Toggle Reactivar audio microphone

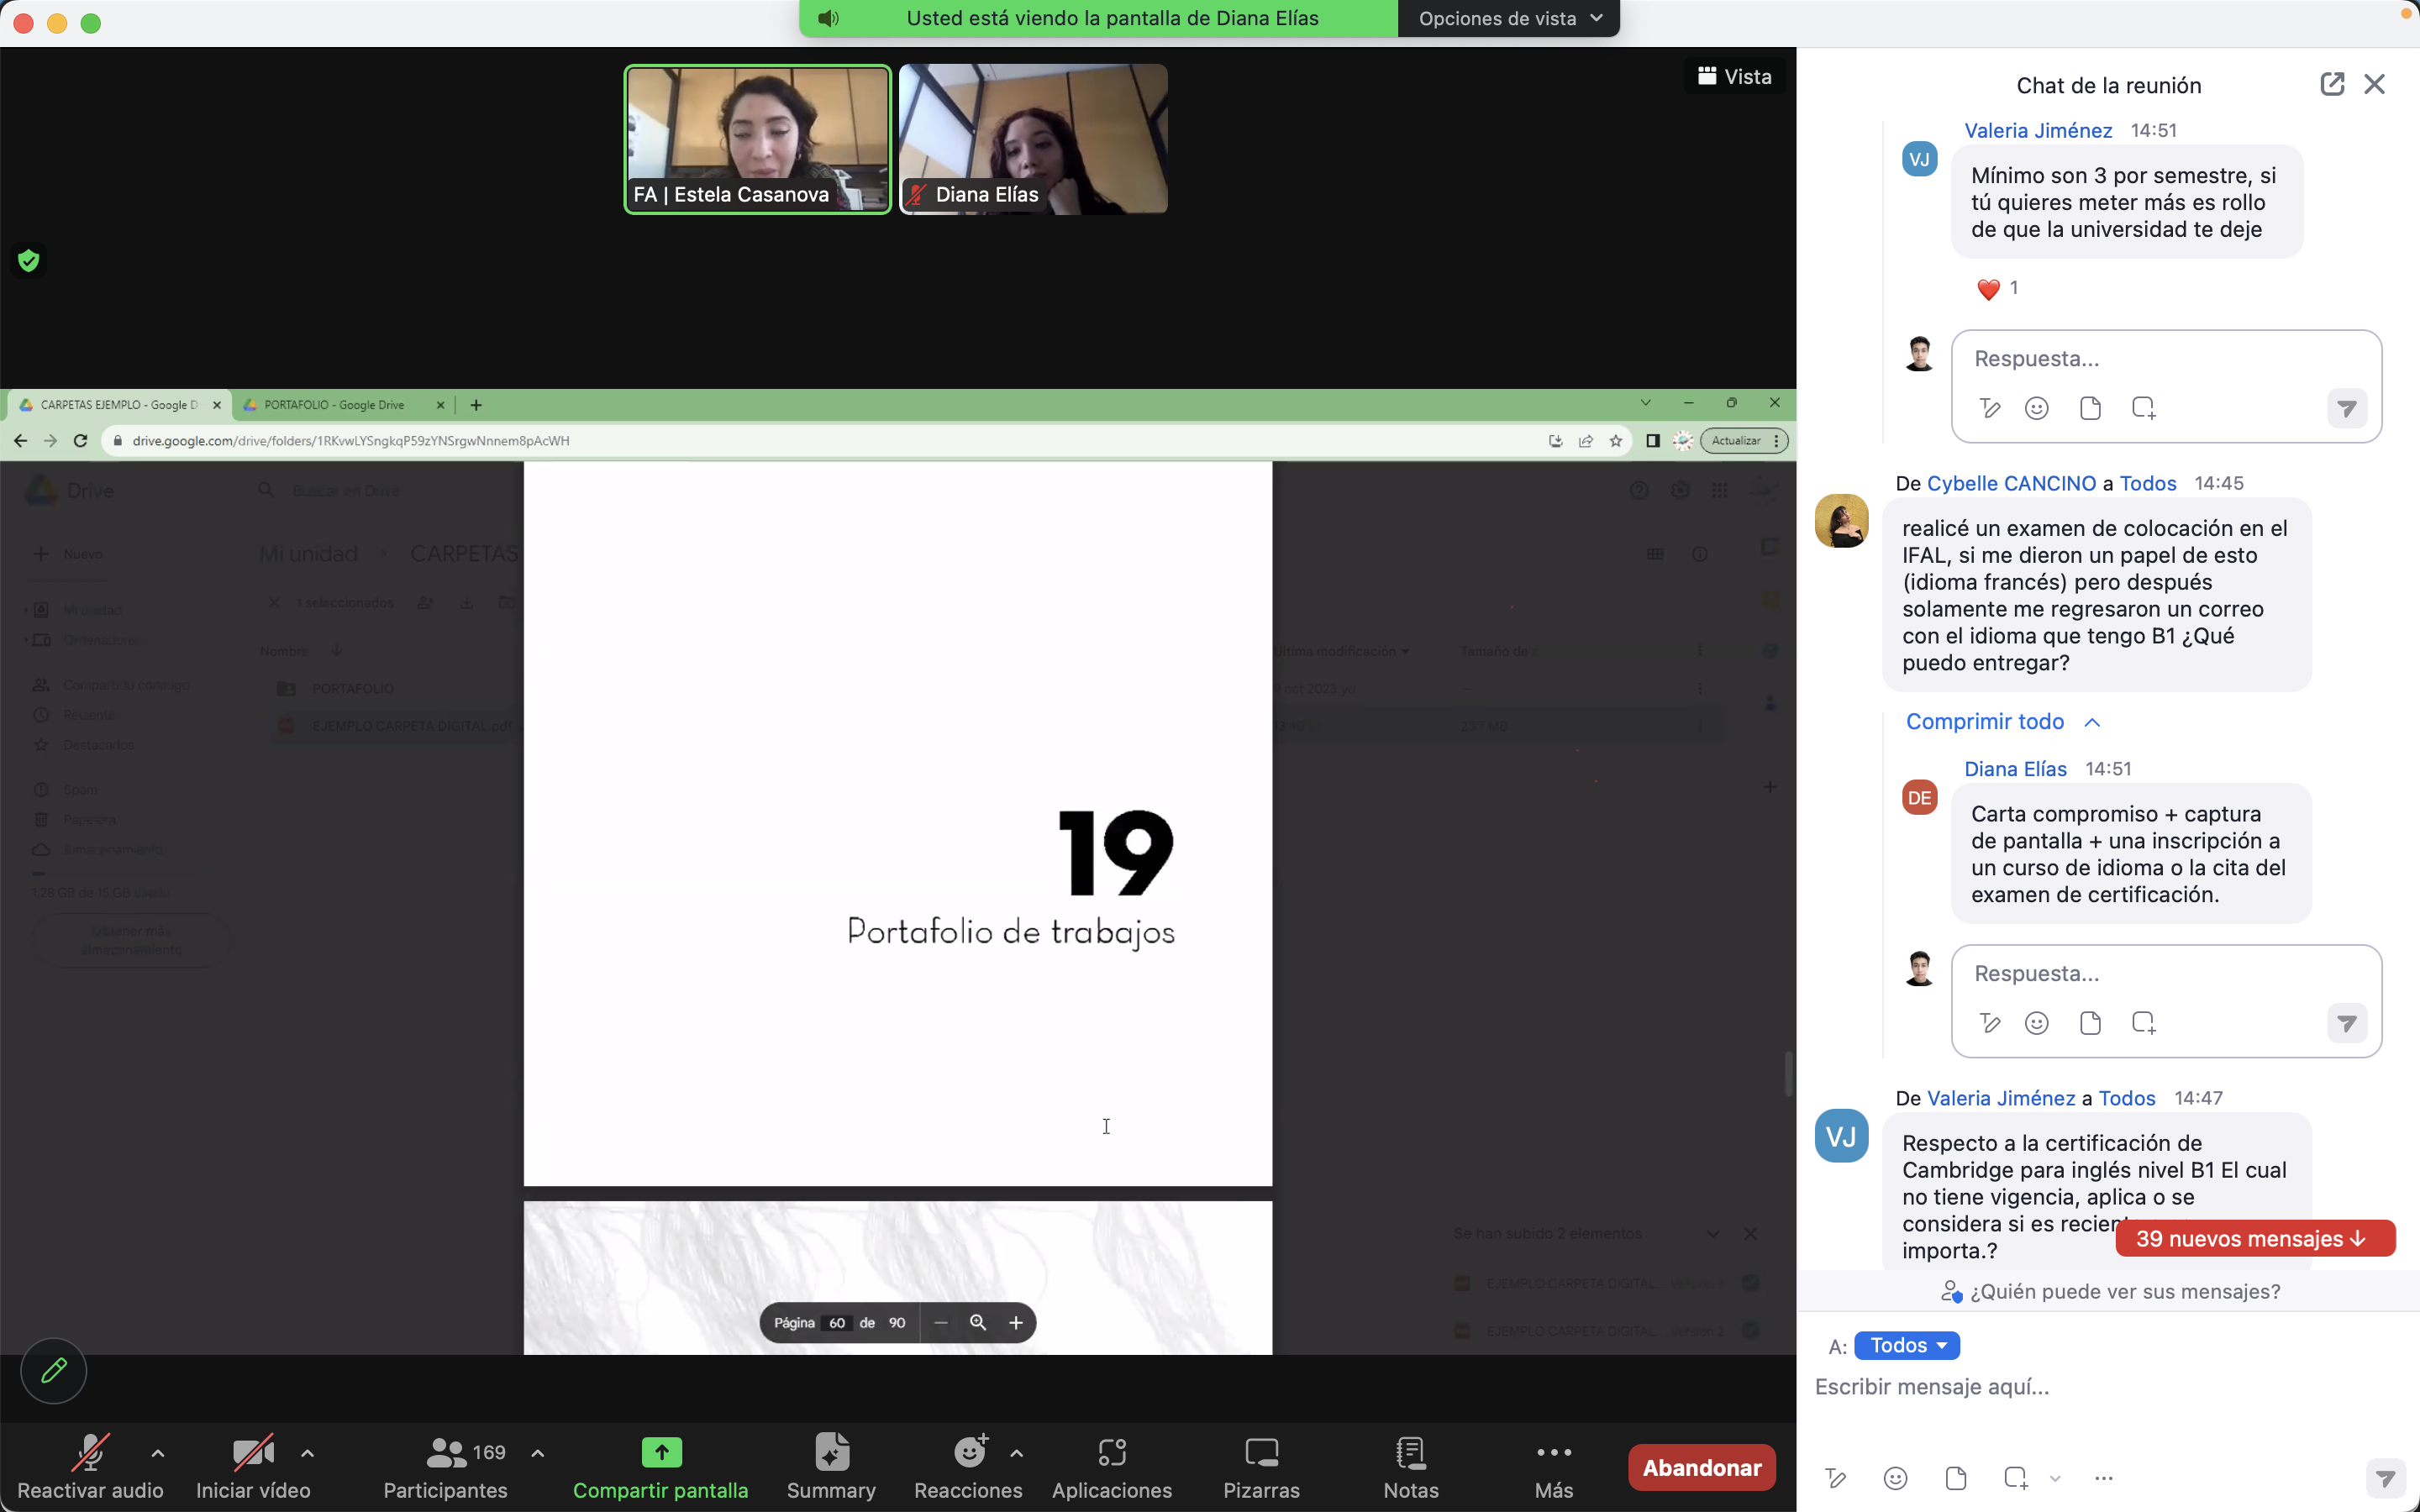pos(90,1465)
